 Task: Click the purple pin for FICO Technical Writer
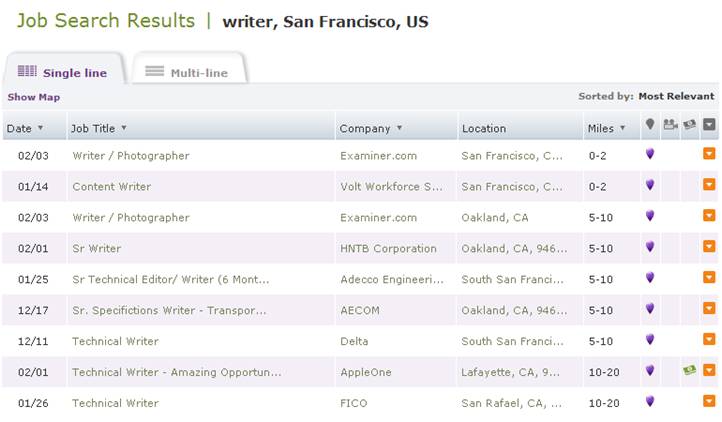650,401
